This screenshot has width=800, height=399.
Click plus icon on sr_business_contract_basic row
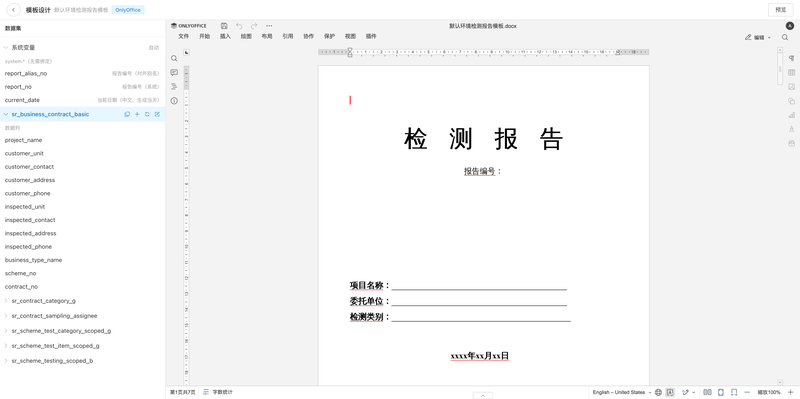coord(137,114)
